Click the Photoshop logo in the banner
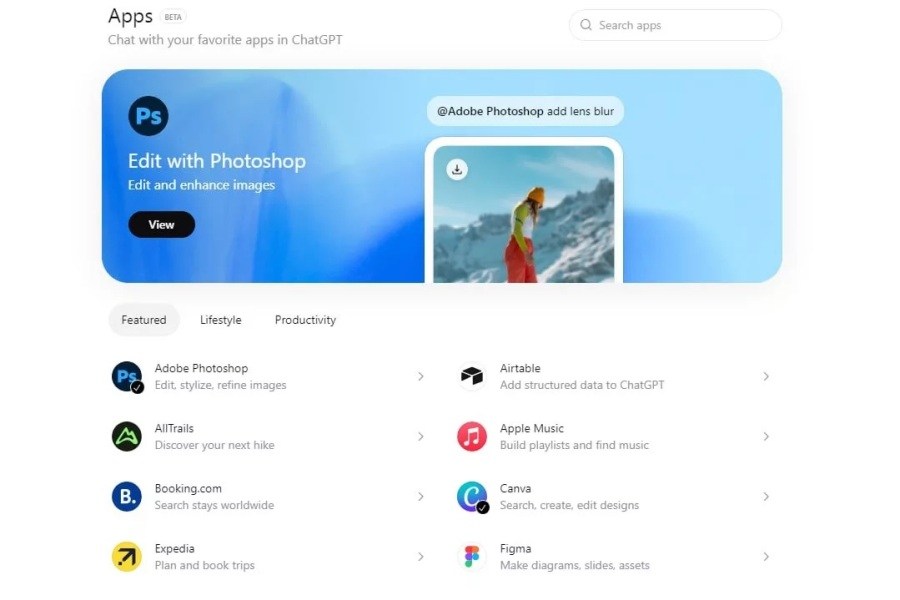Image resolution: width=900 pixels, height=600 pixels. tap(148, 116)
